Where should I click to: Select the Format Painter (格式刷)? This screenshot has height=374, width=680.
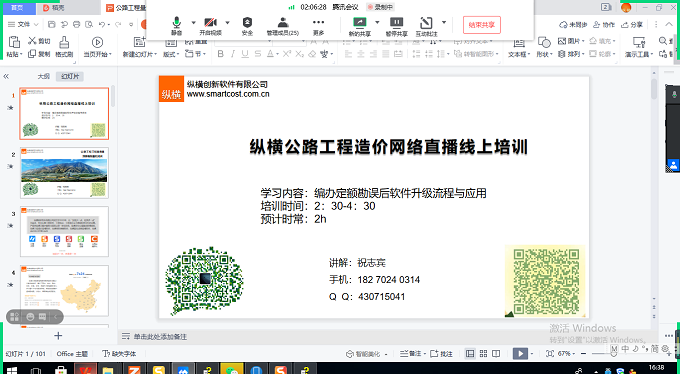(x=64, y=47)
